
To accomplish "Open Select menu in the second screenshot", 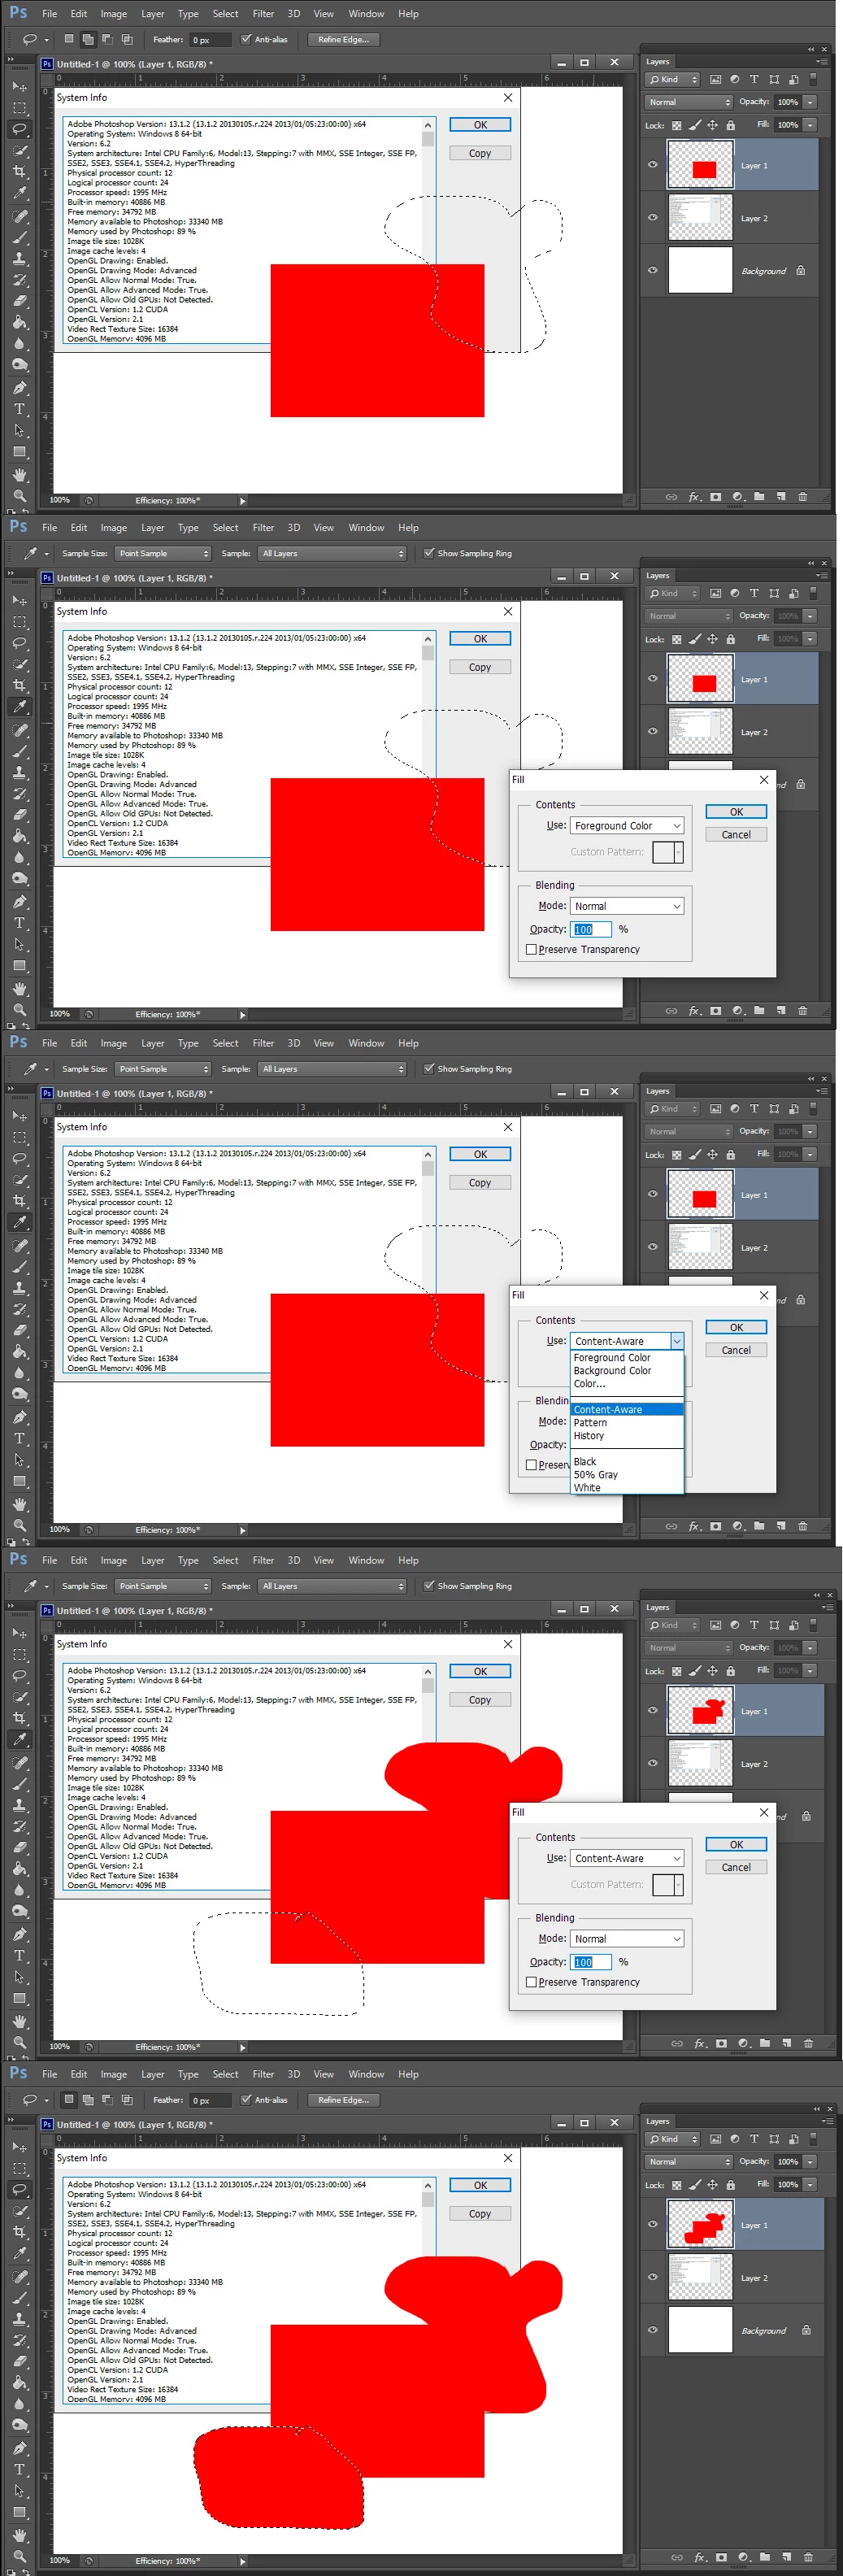I will pyautogui.click(x=226, y=528).
